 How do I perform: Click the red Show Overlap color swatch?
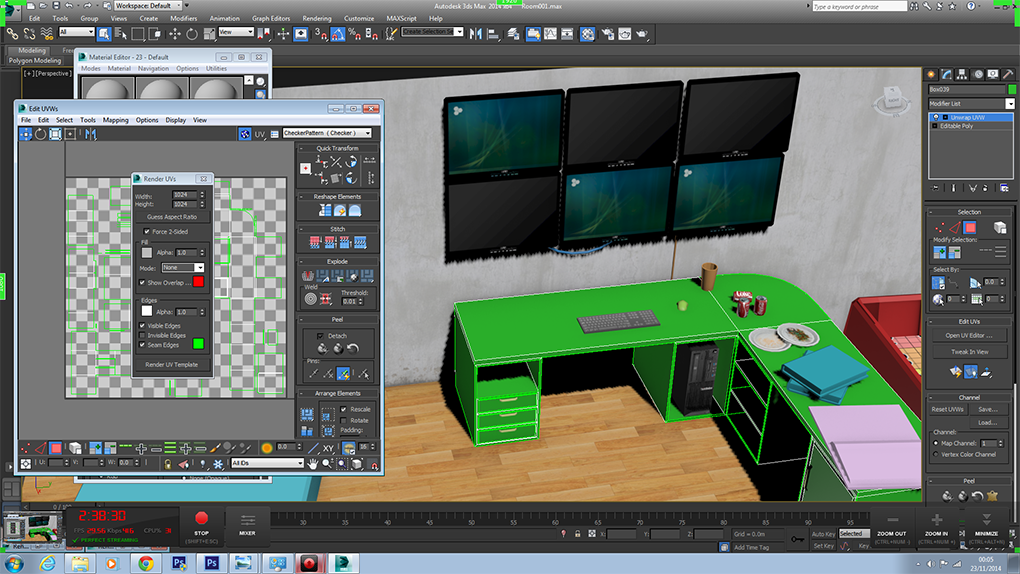pos(198,283)
